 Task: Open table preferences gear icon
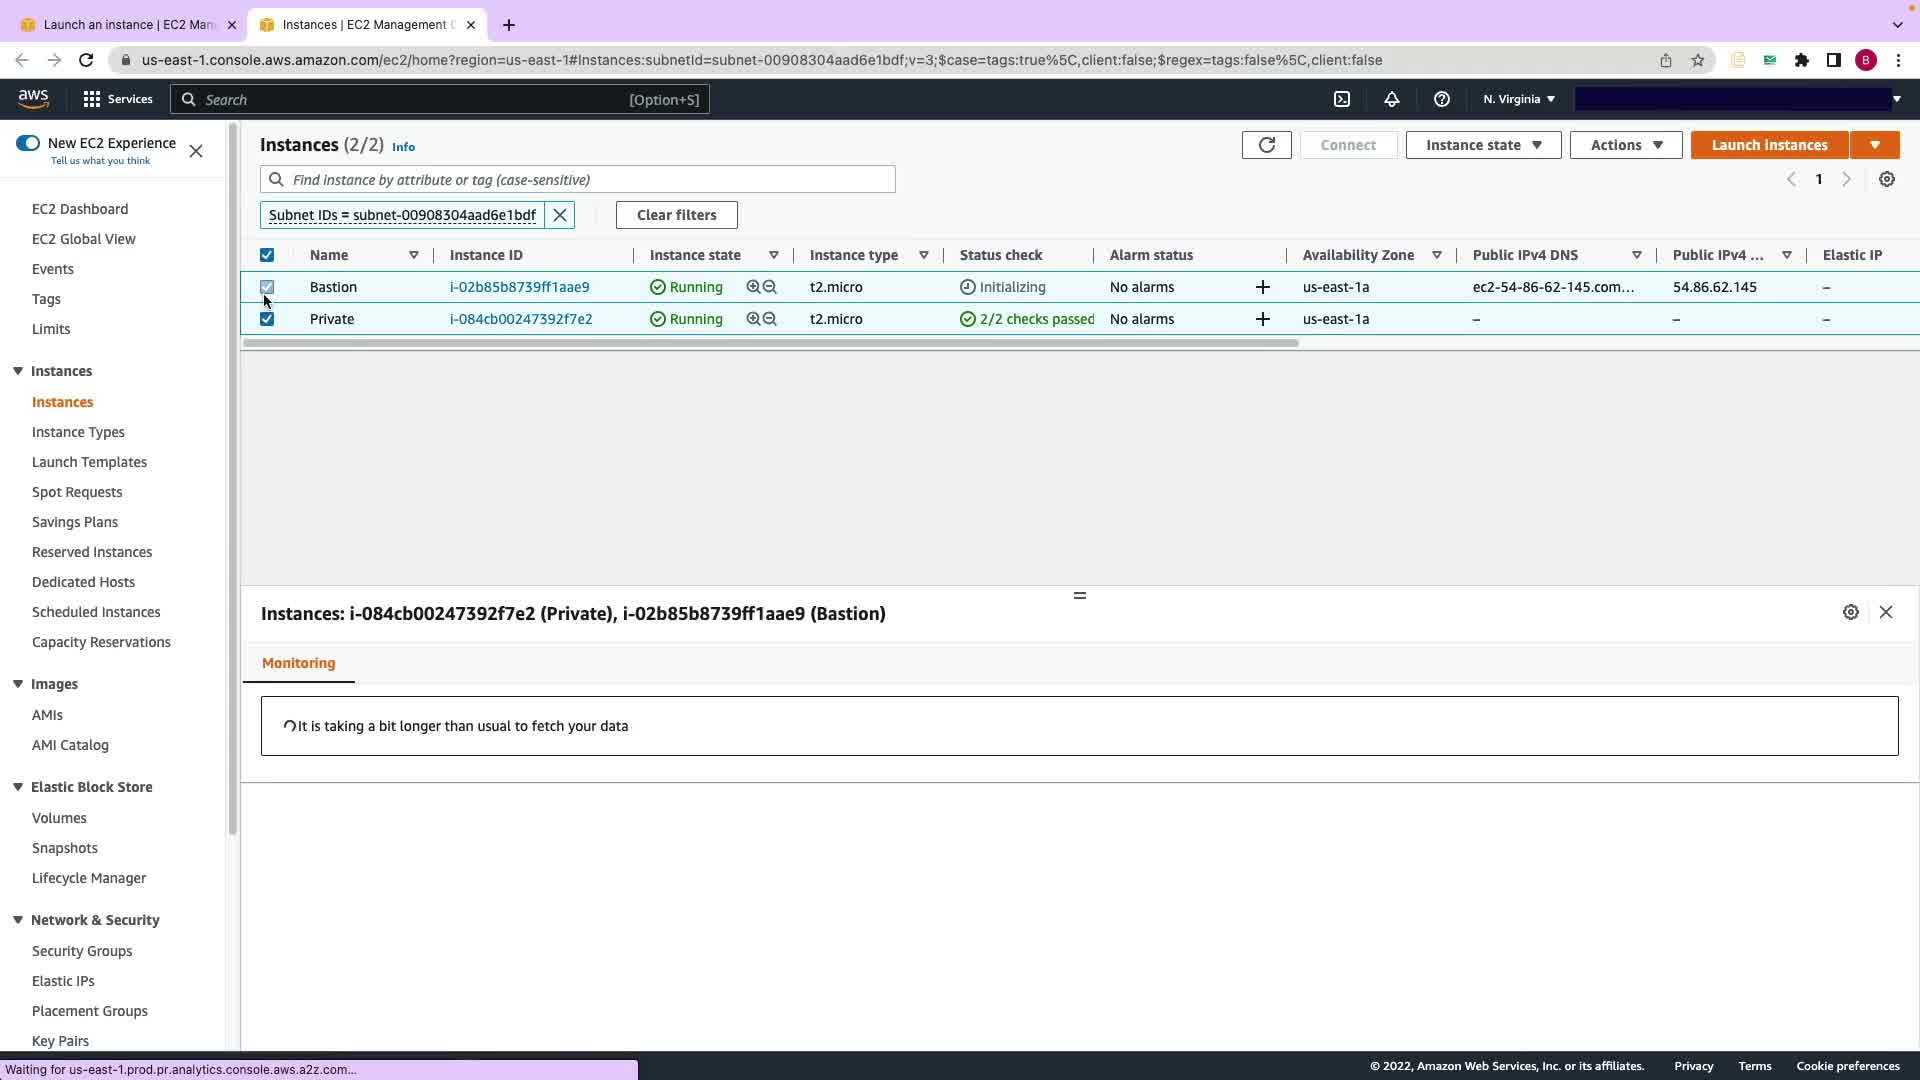pos(1886,179)
